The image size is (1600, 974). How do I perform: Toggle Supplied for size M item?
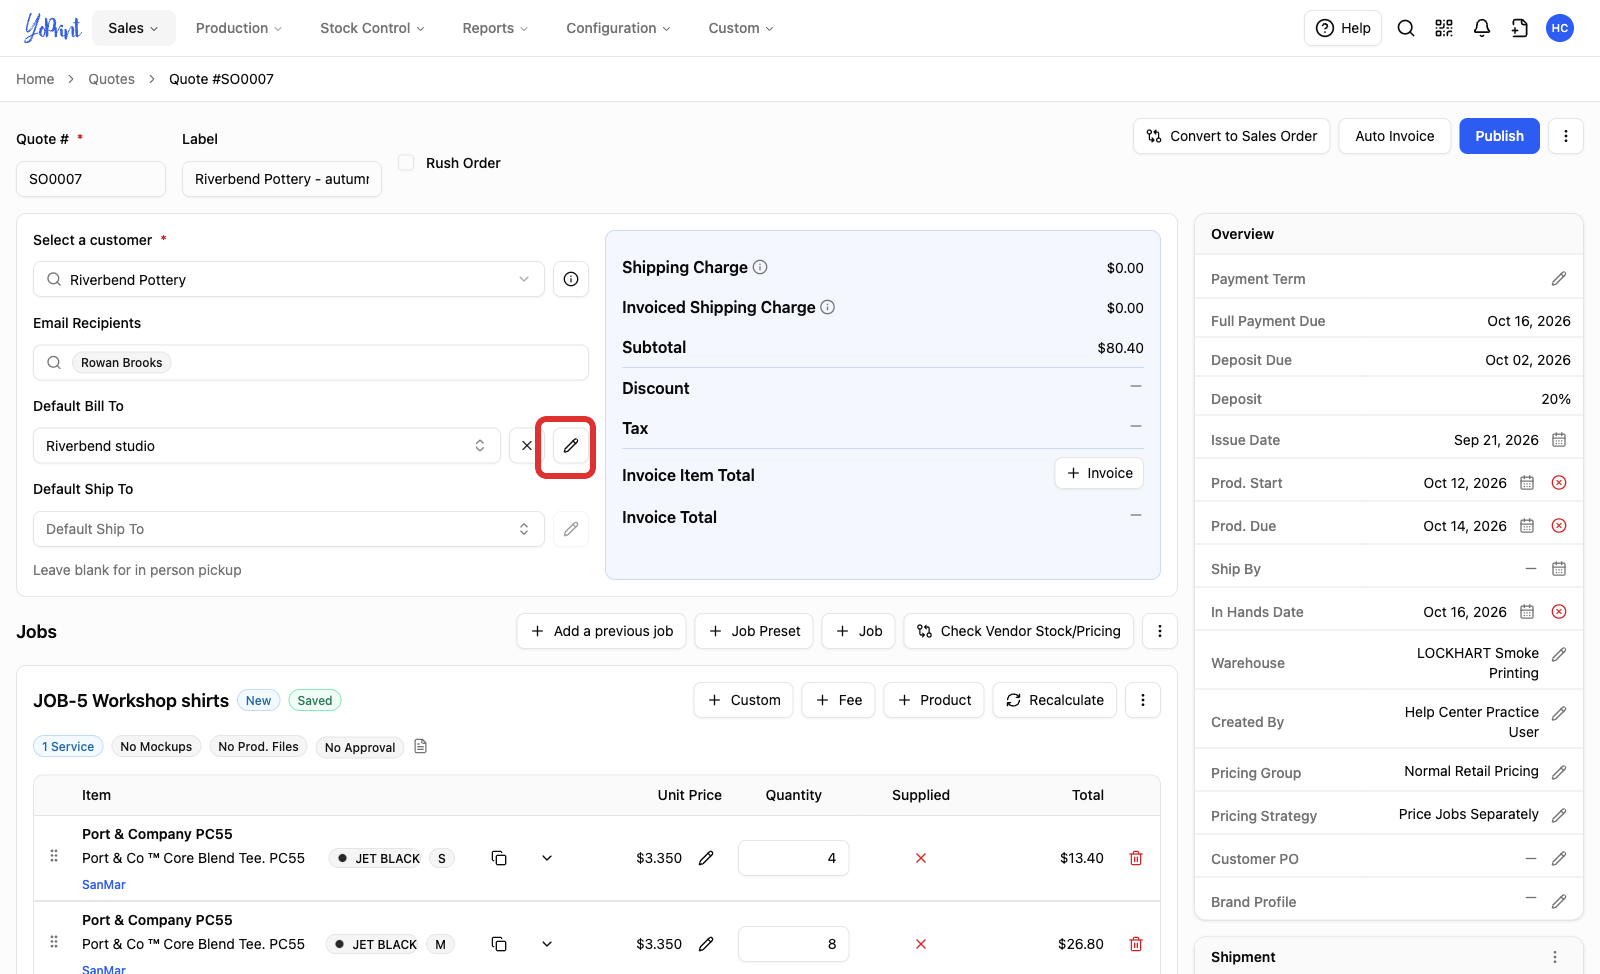(921, 944)
